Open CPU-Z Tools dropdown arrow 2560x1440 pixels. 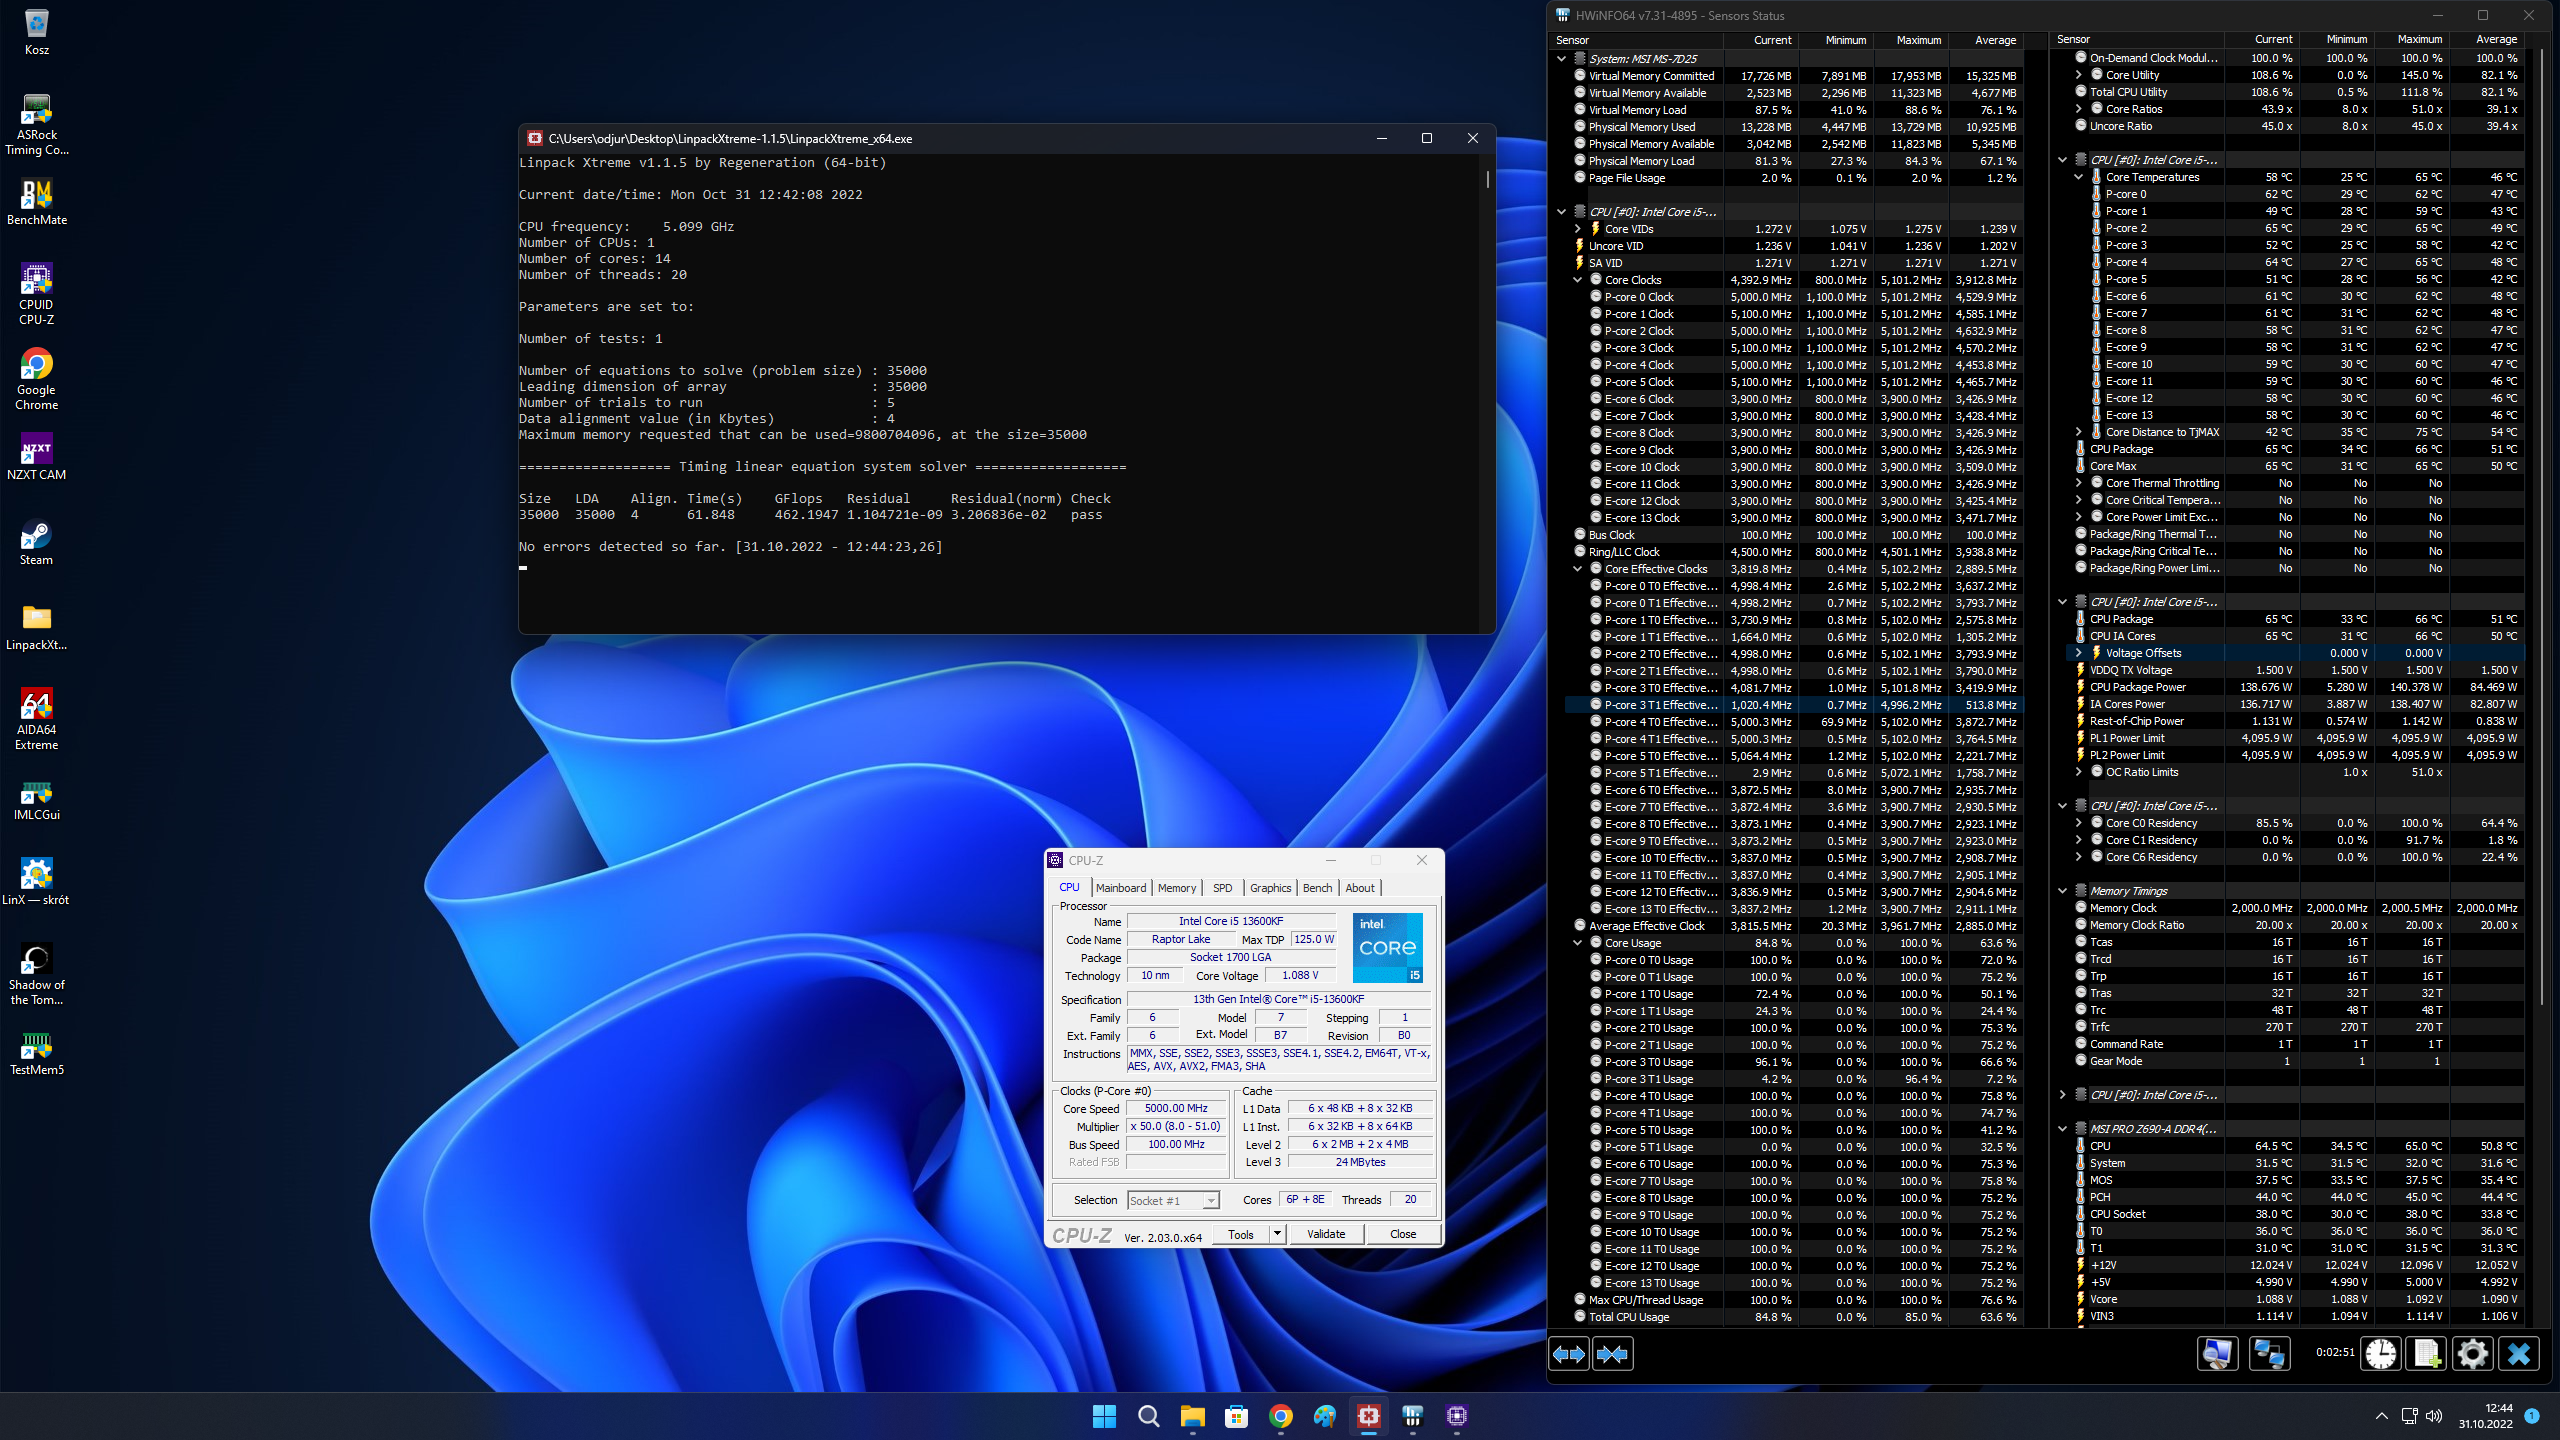(1277, 1234)
